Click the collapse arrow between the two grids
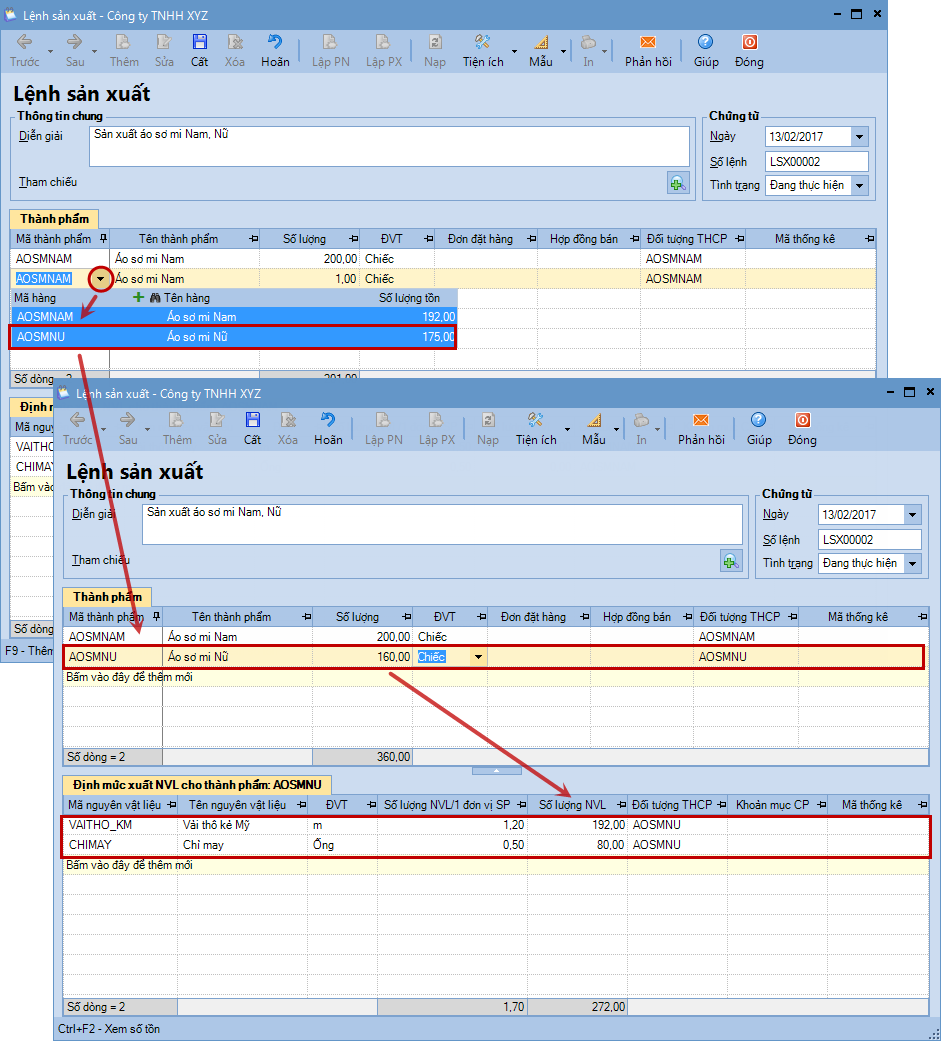Image resolution: width=941 pixels, height=1041 pixels. (x=497, y=771)
